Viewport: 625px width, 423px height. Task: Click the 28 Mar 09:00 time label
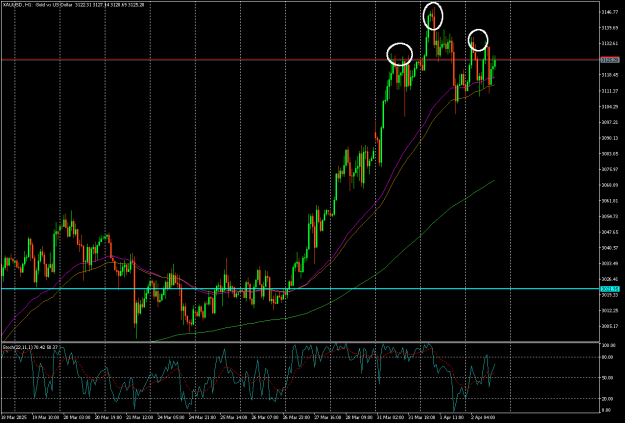[358, 417]
